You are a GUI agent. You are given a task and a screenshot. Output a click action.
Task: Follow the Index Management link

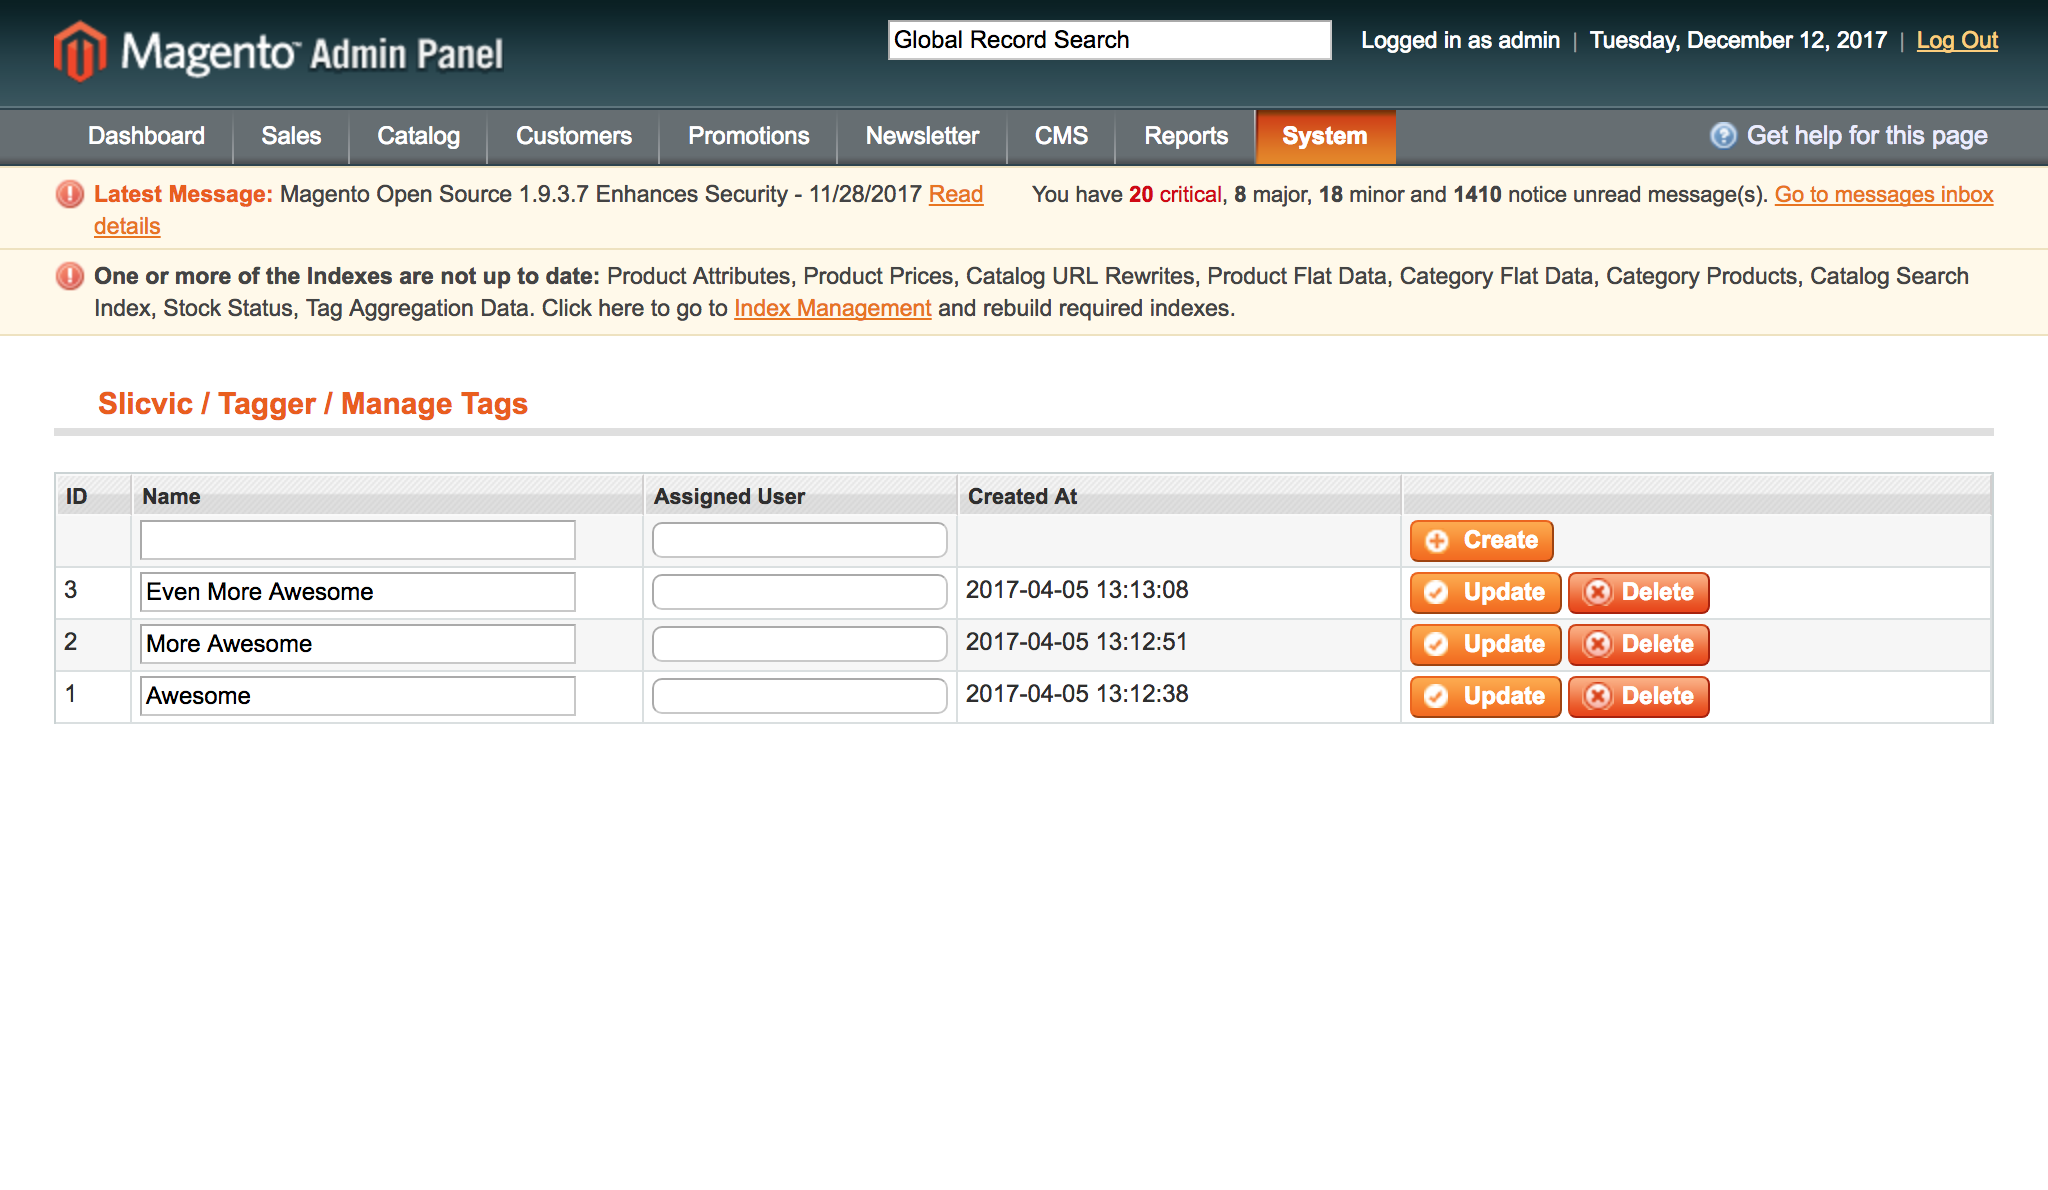tap(832, 309)
